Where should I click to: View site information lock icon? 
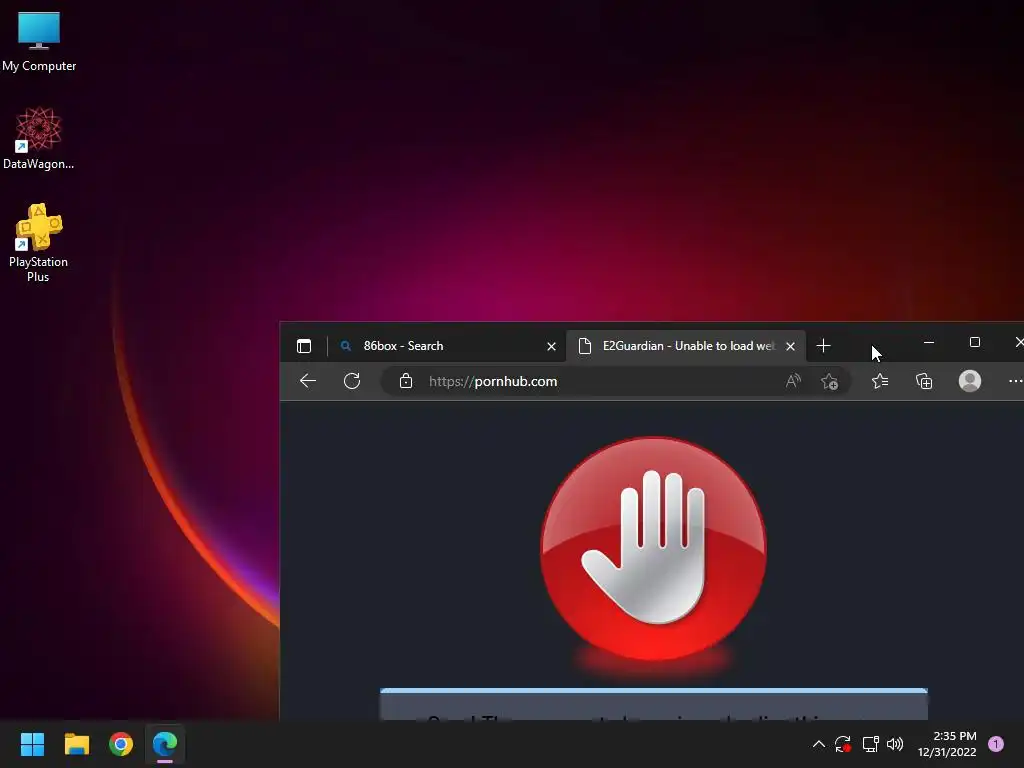[x=406, y=381]
